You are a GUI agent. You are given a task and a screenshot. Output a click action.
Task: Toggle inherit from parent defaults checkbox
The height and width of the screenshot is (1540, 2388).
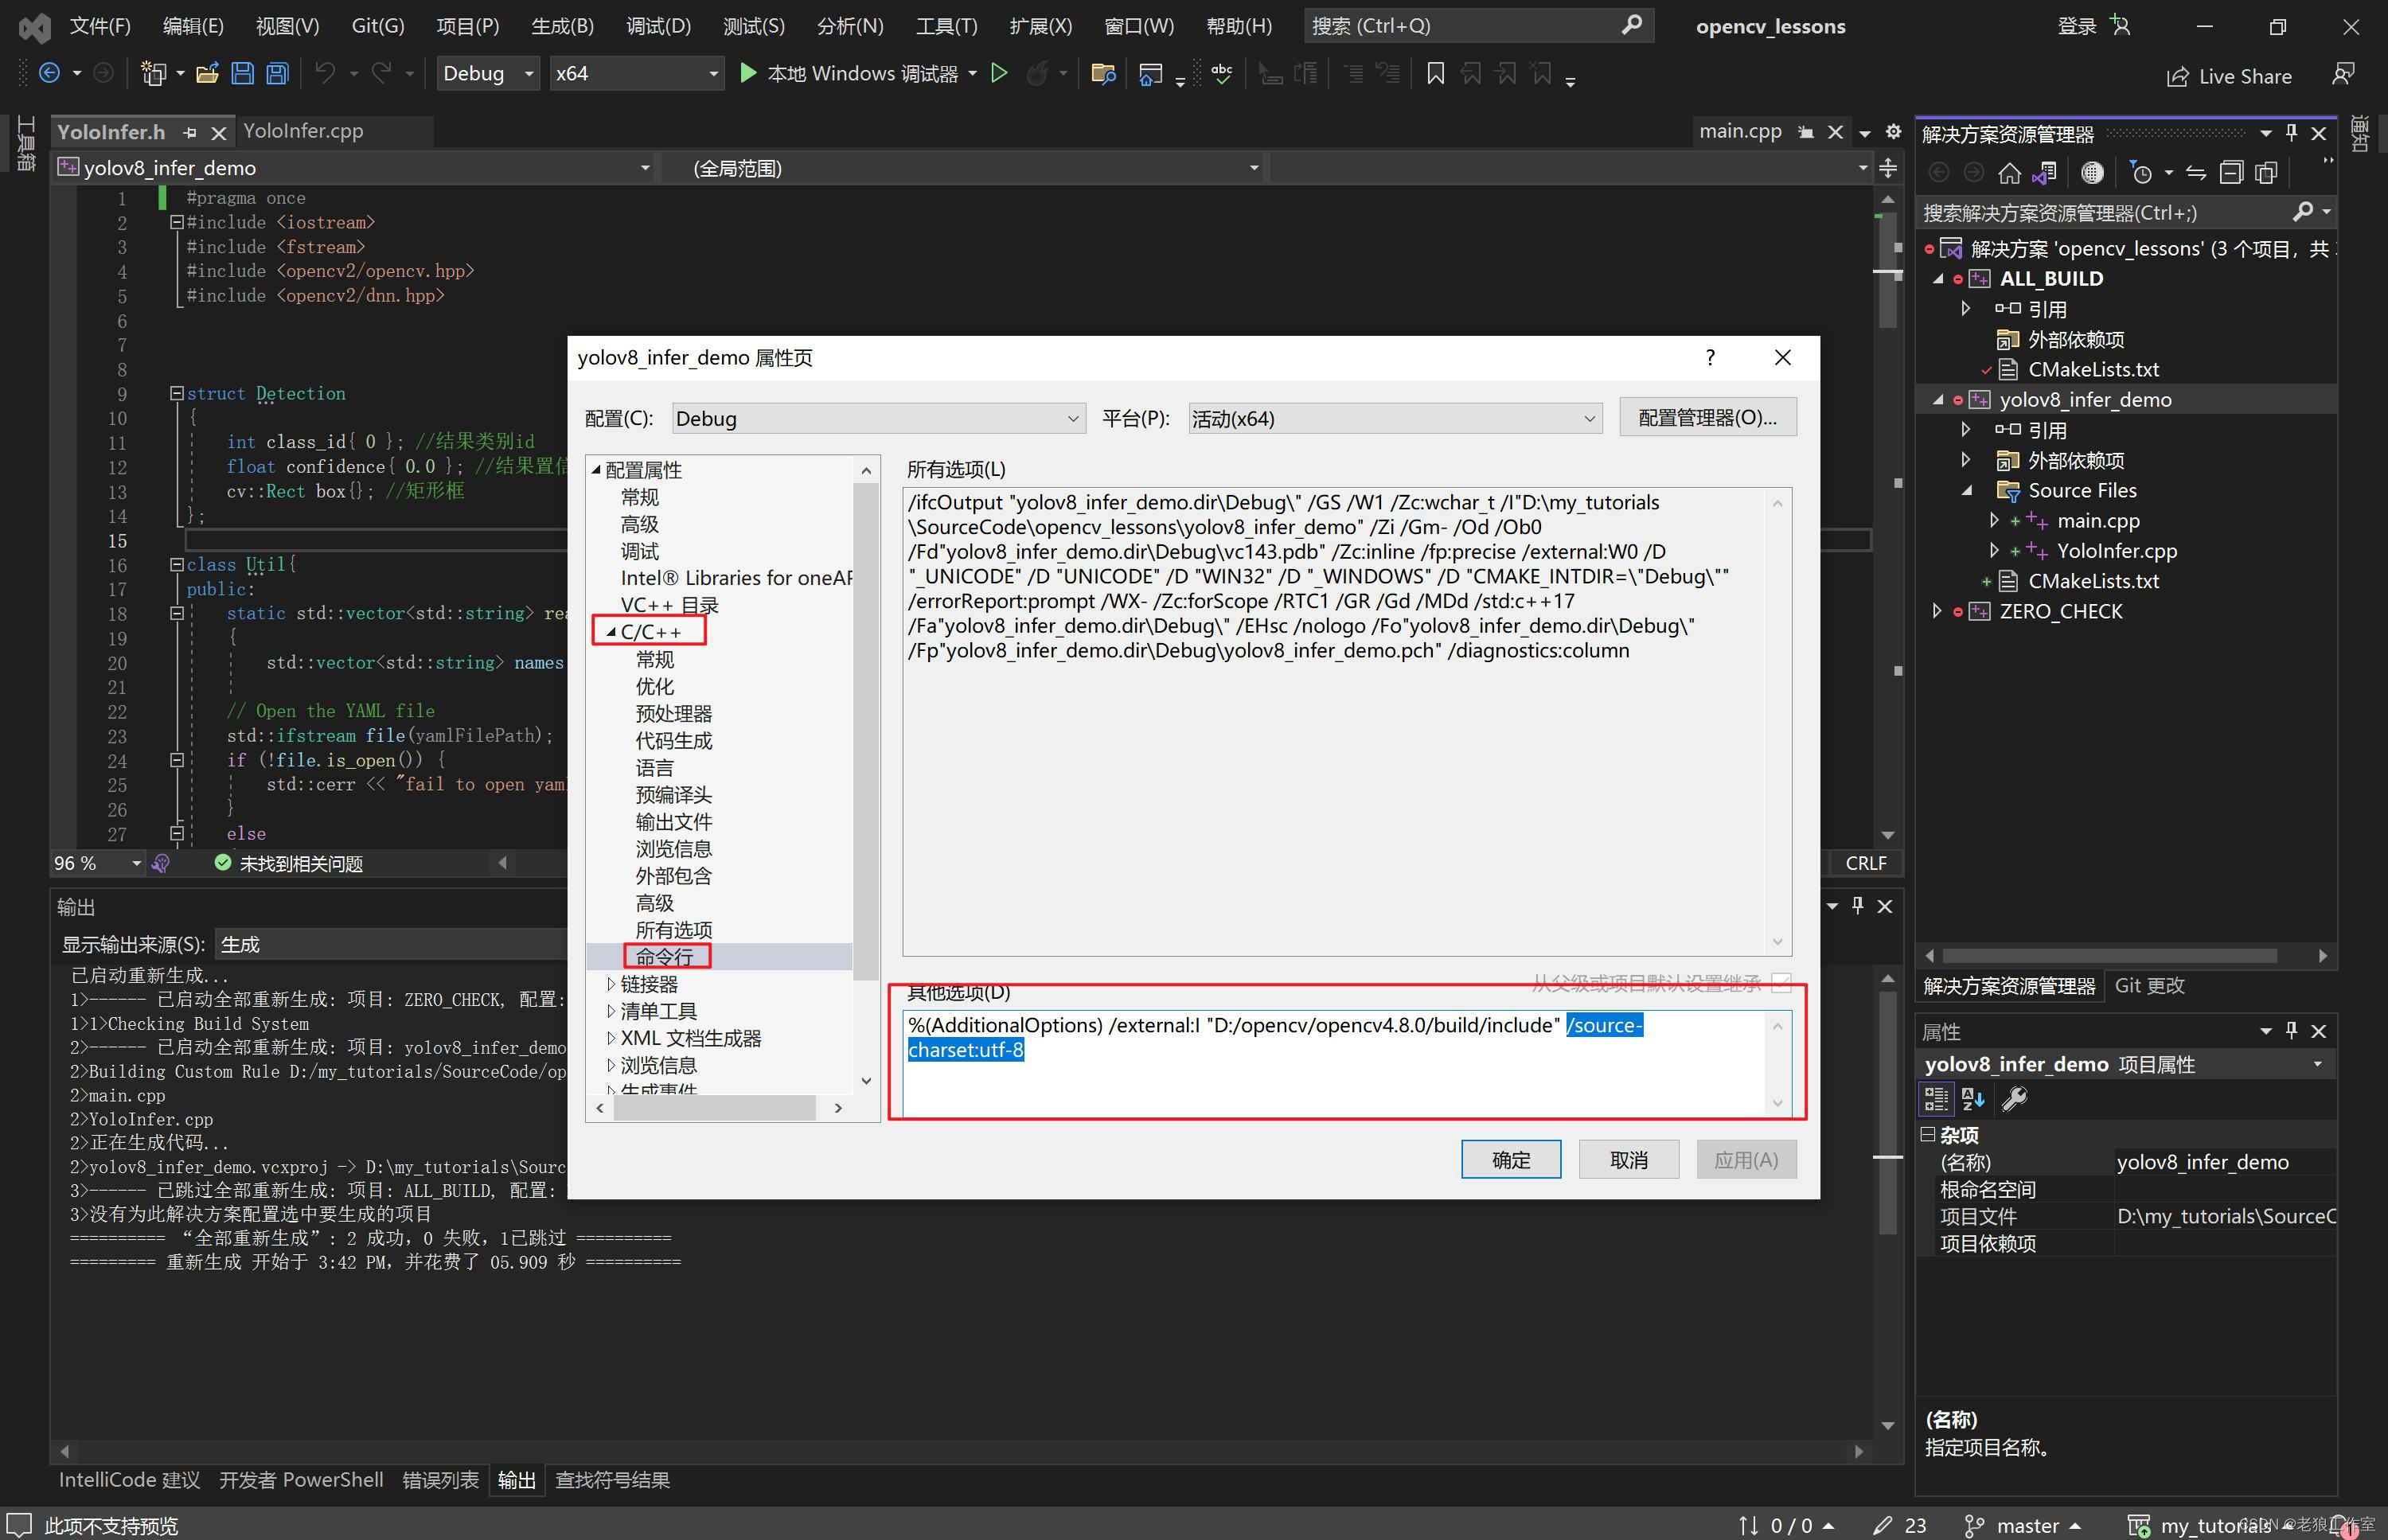(x=1781, y=983)
